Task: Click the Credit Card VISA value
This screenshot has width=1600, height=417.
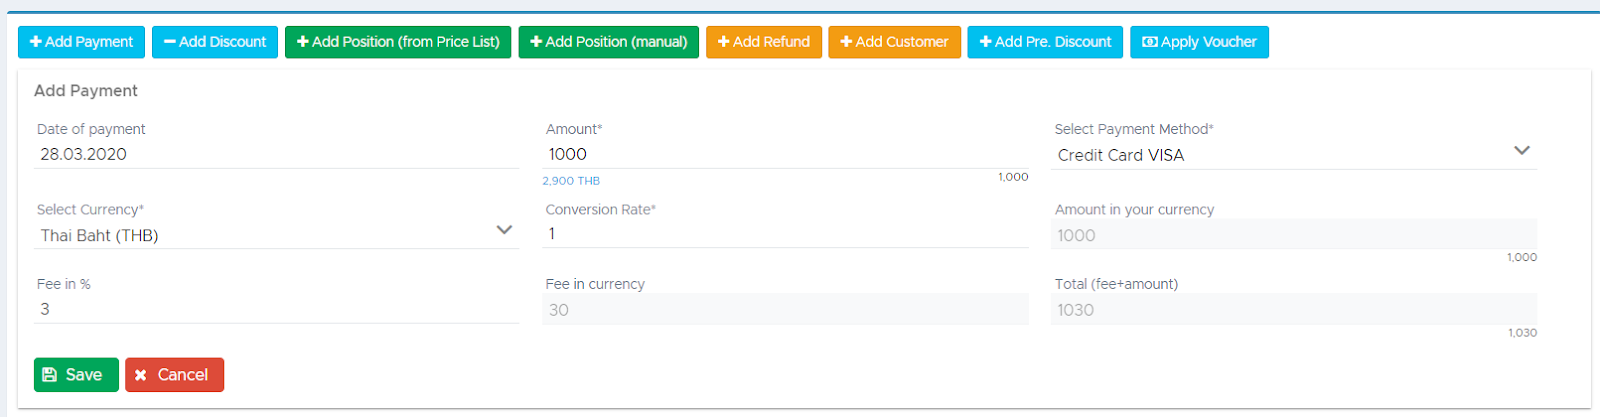Action: (x=1121, y=155)
